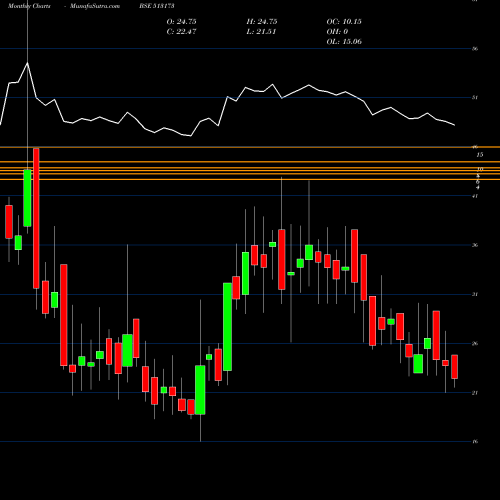This screenshot has height=500, width=500.
Task: Click the high value H: 24.75
Action: coord(262,22)
